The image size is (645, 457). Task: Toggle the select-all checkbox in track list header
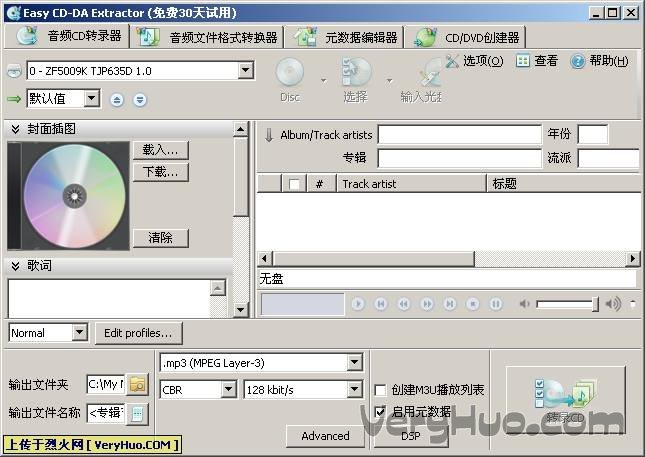(293, 184)
